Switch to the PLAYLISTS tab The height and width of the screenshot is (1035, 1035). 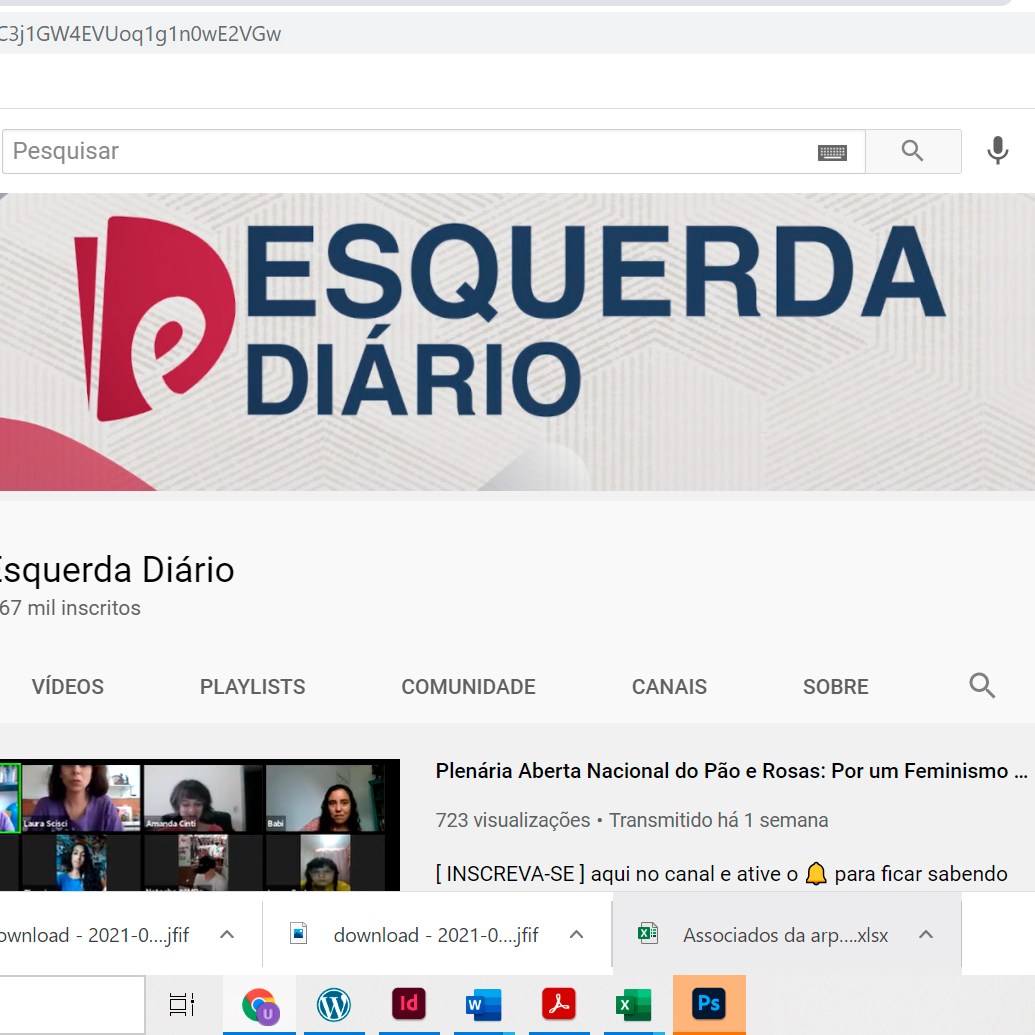pos(252,687)
